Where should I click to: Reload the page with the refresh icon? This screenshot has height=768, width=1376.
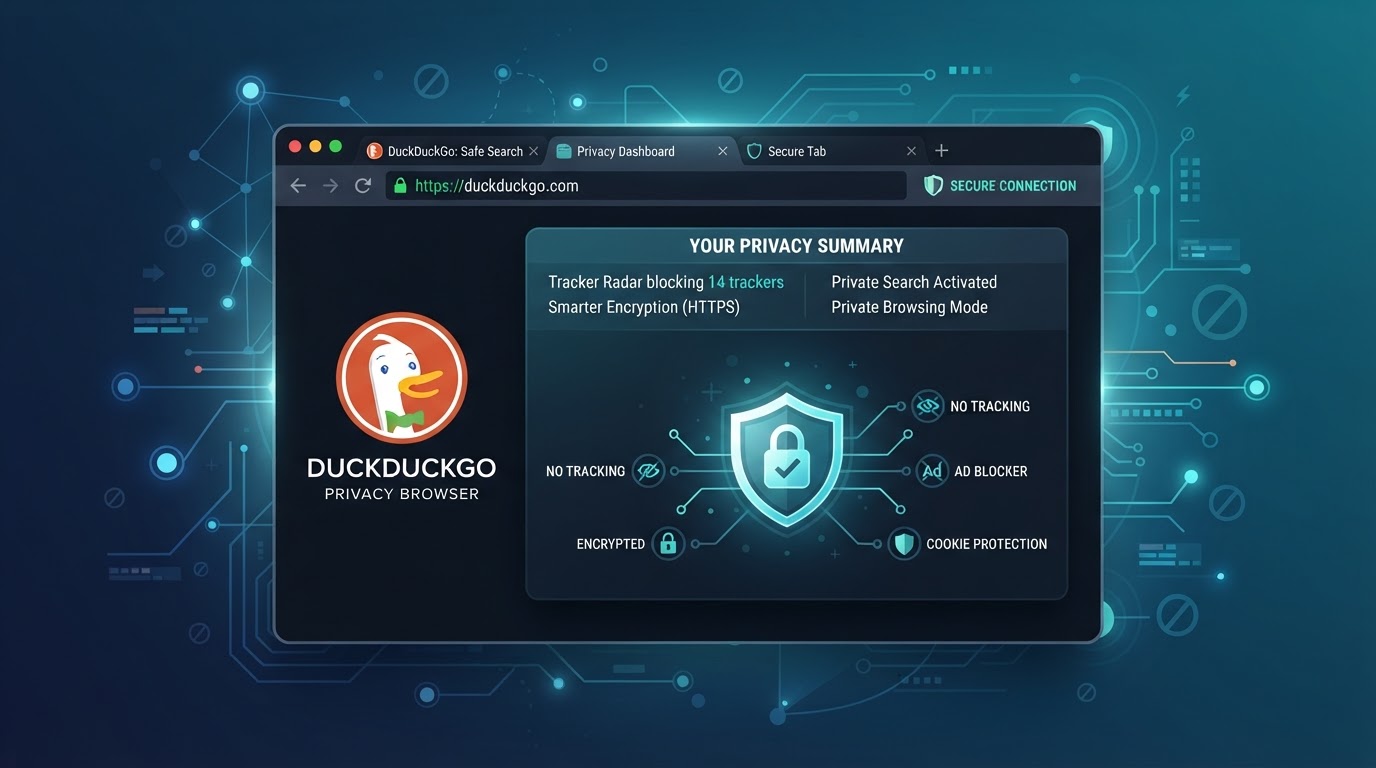pyautogui.click(x=363, y=186)
